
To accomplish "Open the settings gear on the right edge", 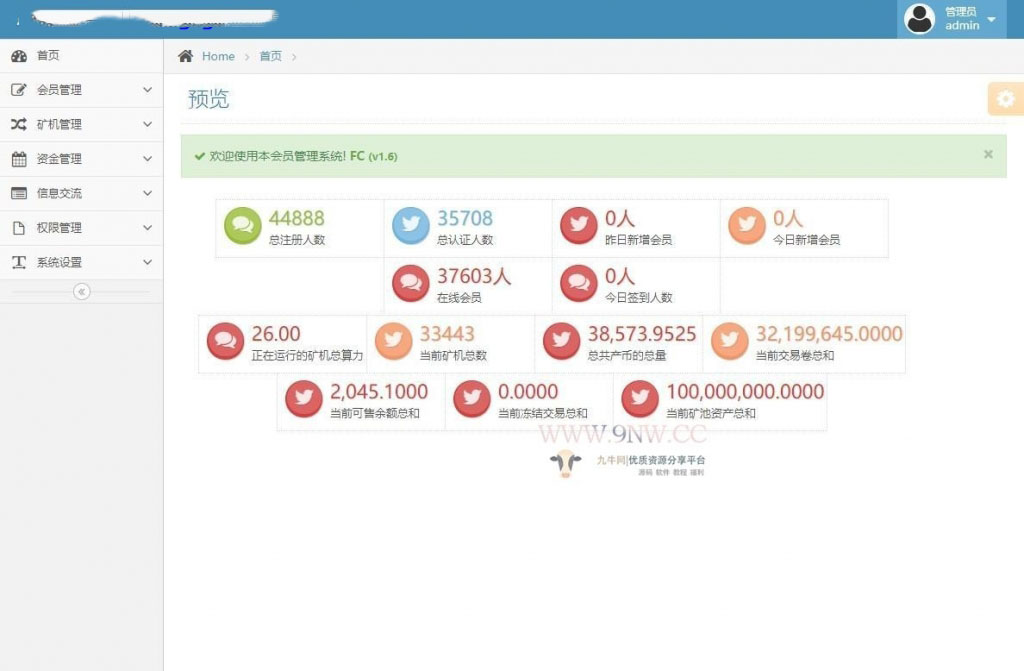I will click(1005, 99).
